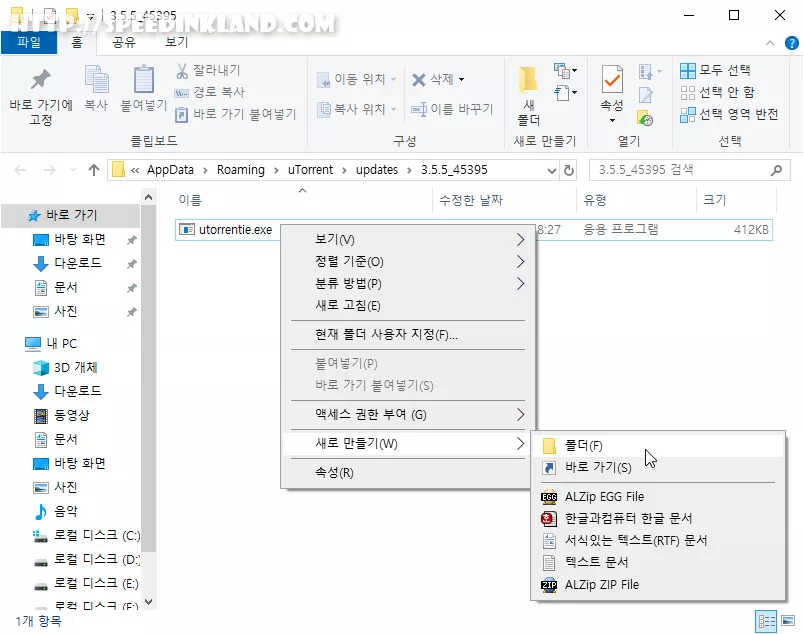The image size is (804, 634).
Task: Open 3D 개체 in navigation pane
Action: 65,367
